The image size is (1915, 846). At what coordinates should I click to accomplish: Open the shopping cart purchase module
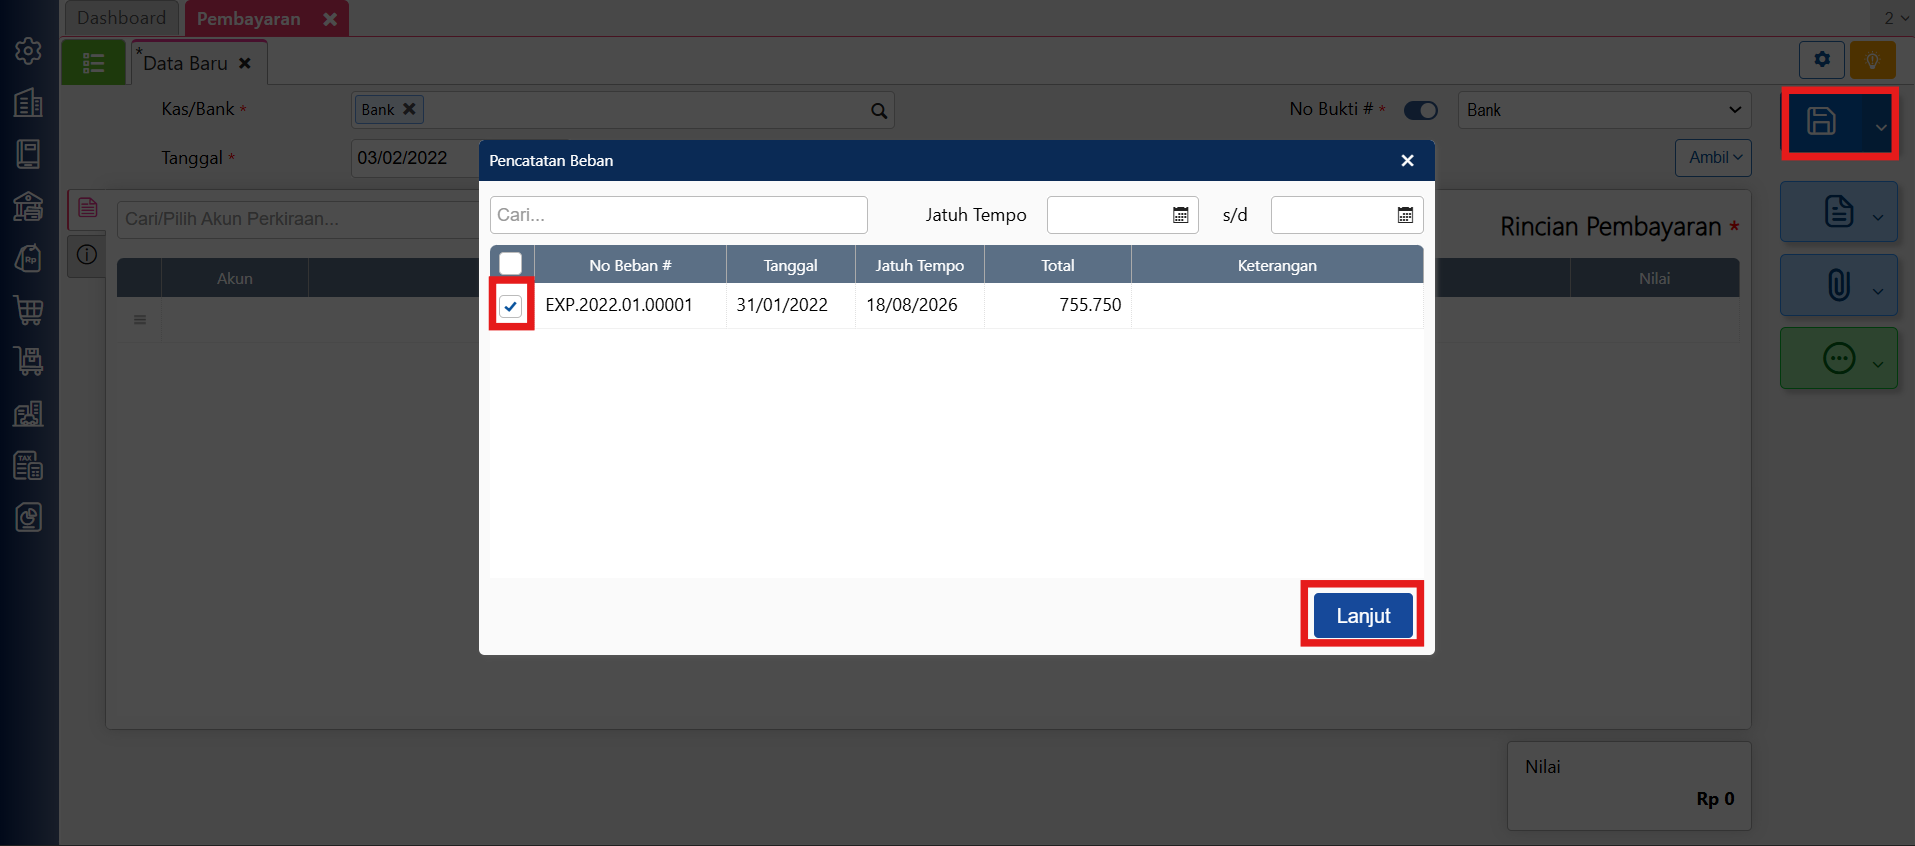28,310
